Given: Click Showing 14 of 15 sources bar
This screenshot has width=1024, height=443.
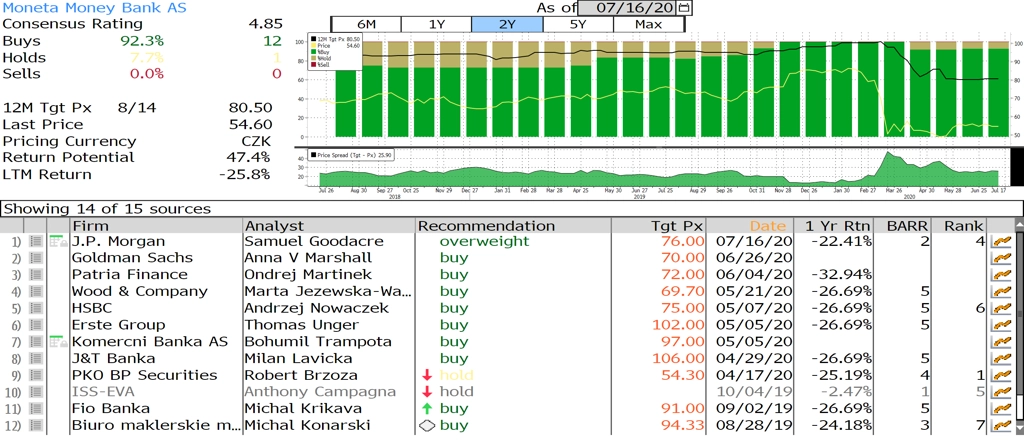Looking at the screenshot, I should pyautogui.click(x=511, y=209).
